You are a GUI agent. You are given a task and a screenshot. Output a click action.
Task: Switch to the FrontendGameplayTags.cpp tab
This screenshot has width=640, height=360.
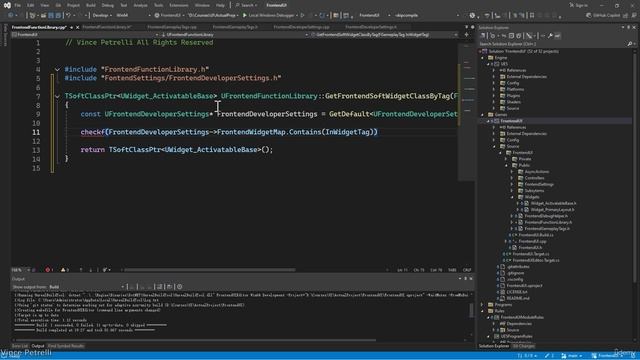coord(172,27)
